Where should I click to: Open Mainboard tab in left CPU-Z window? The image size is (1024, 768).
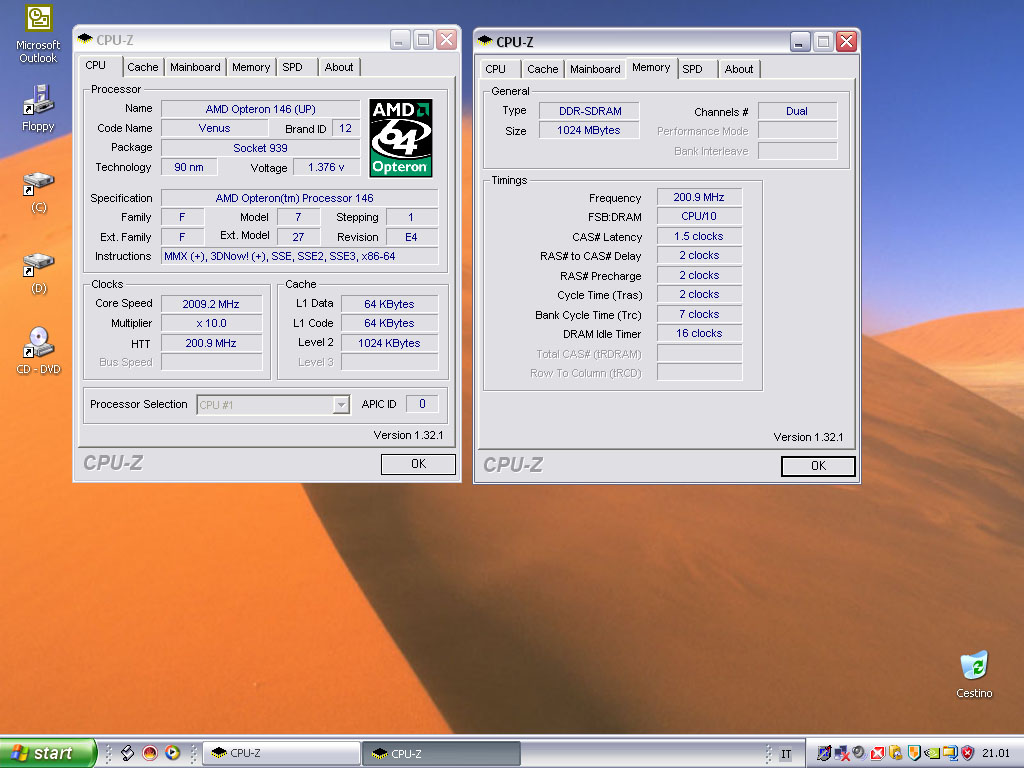click(x=195, y=67)
